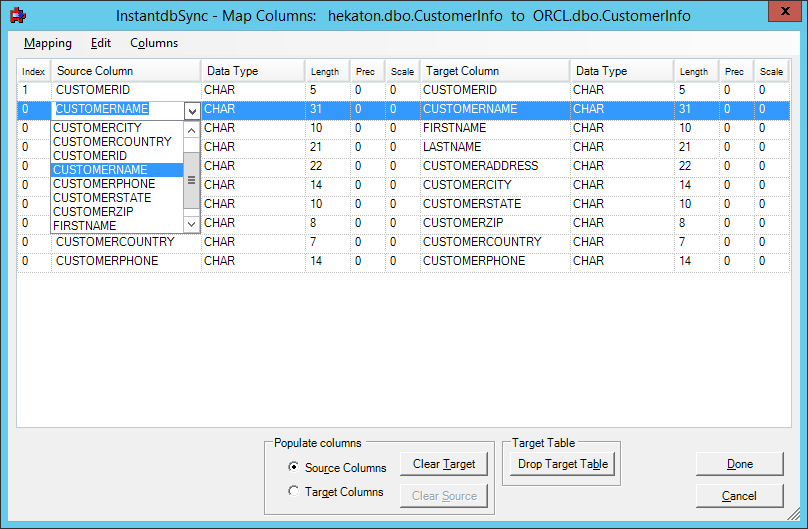This screenshot has width=808, height=529.
Task: Select source cell CUSTOMERID in first row
Action: coord(126,90)
